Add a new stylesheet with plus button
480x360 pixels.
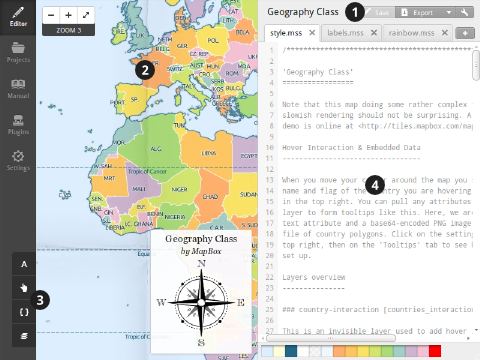465,33
